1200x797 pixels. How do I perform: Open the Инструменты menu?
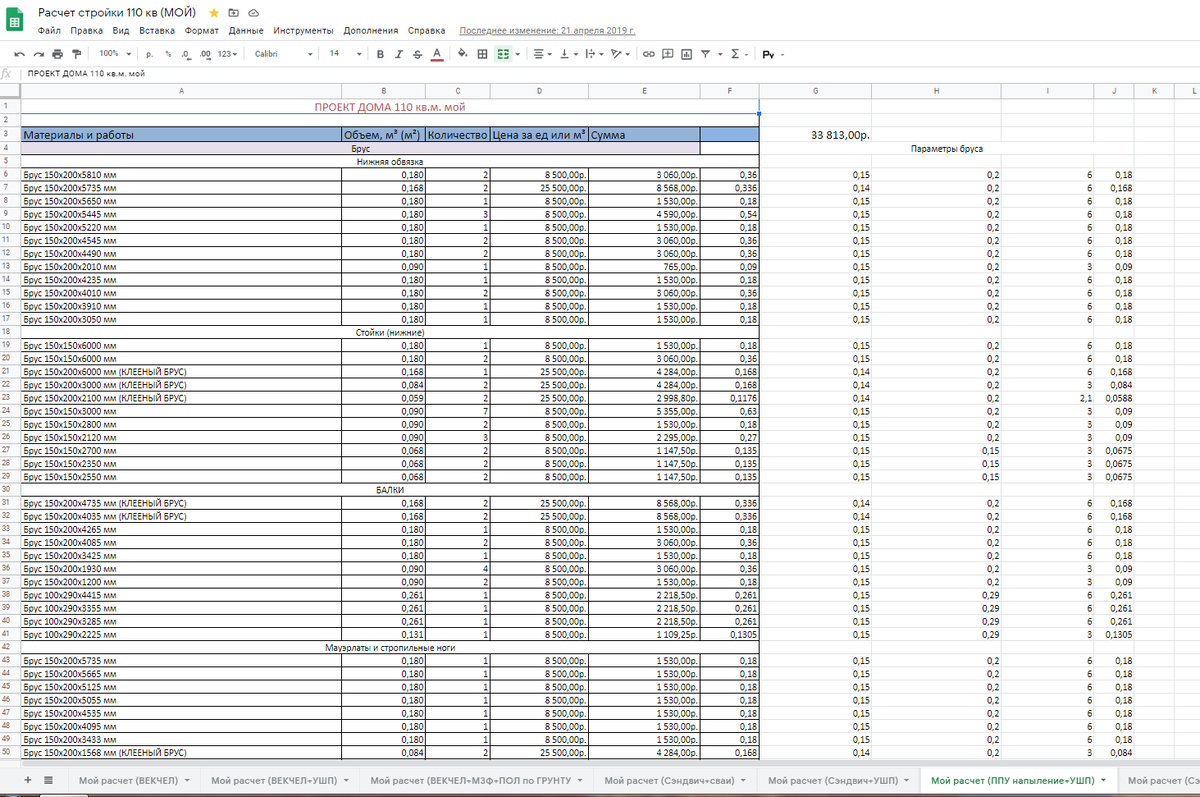(303, 31)
